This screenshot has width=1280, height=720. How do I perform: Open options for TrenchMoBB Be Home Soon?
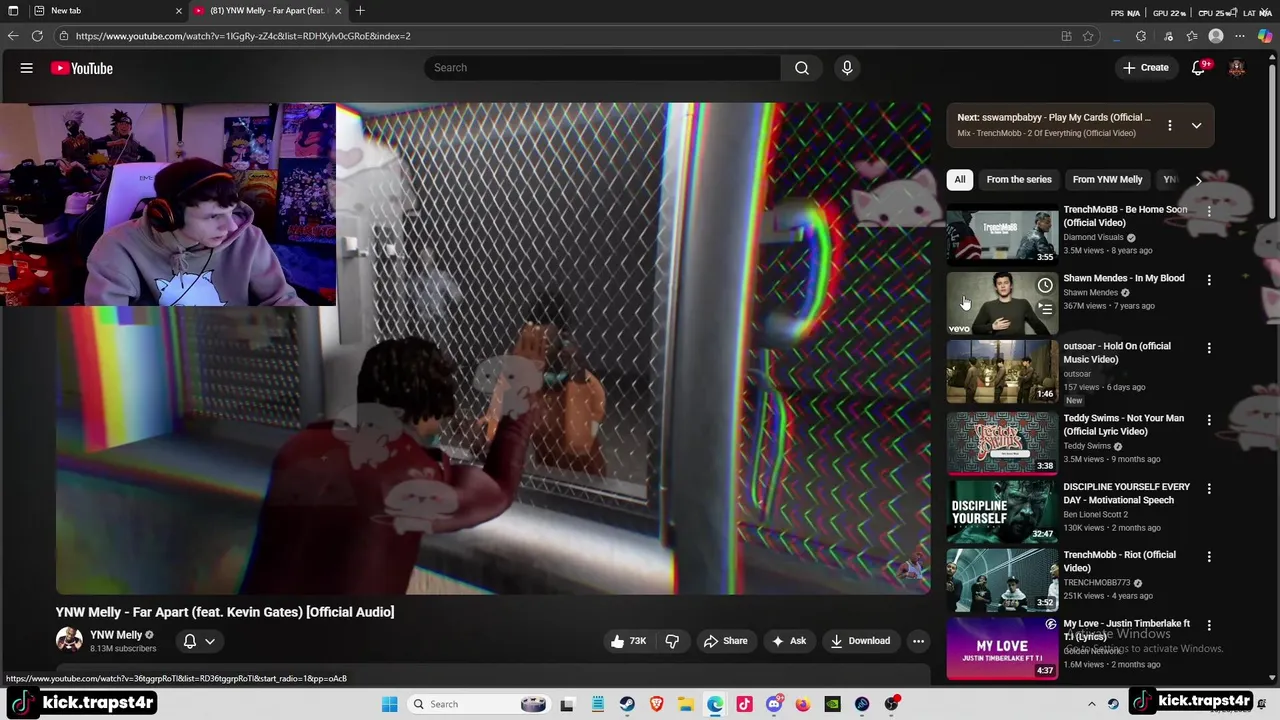1209,211
